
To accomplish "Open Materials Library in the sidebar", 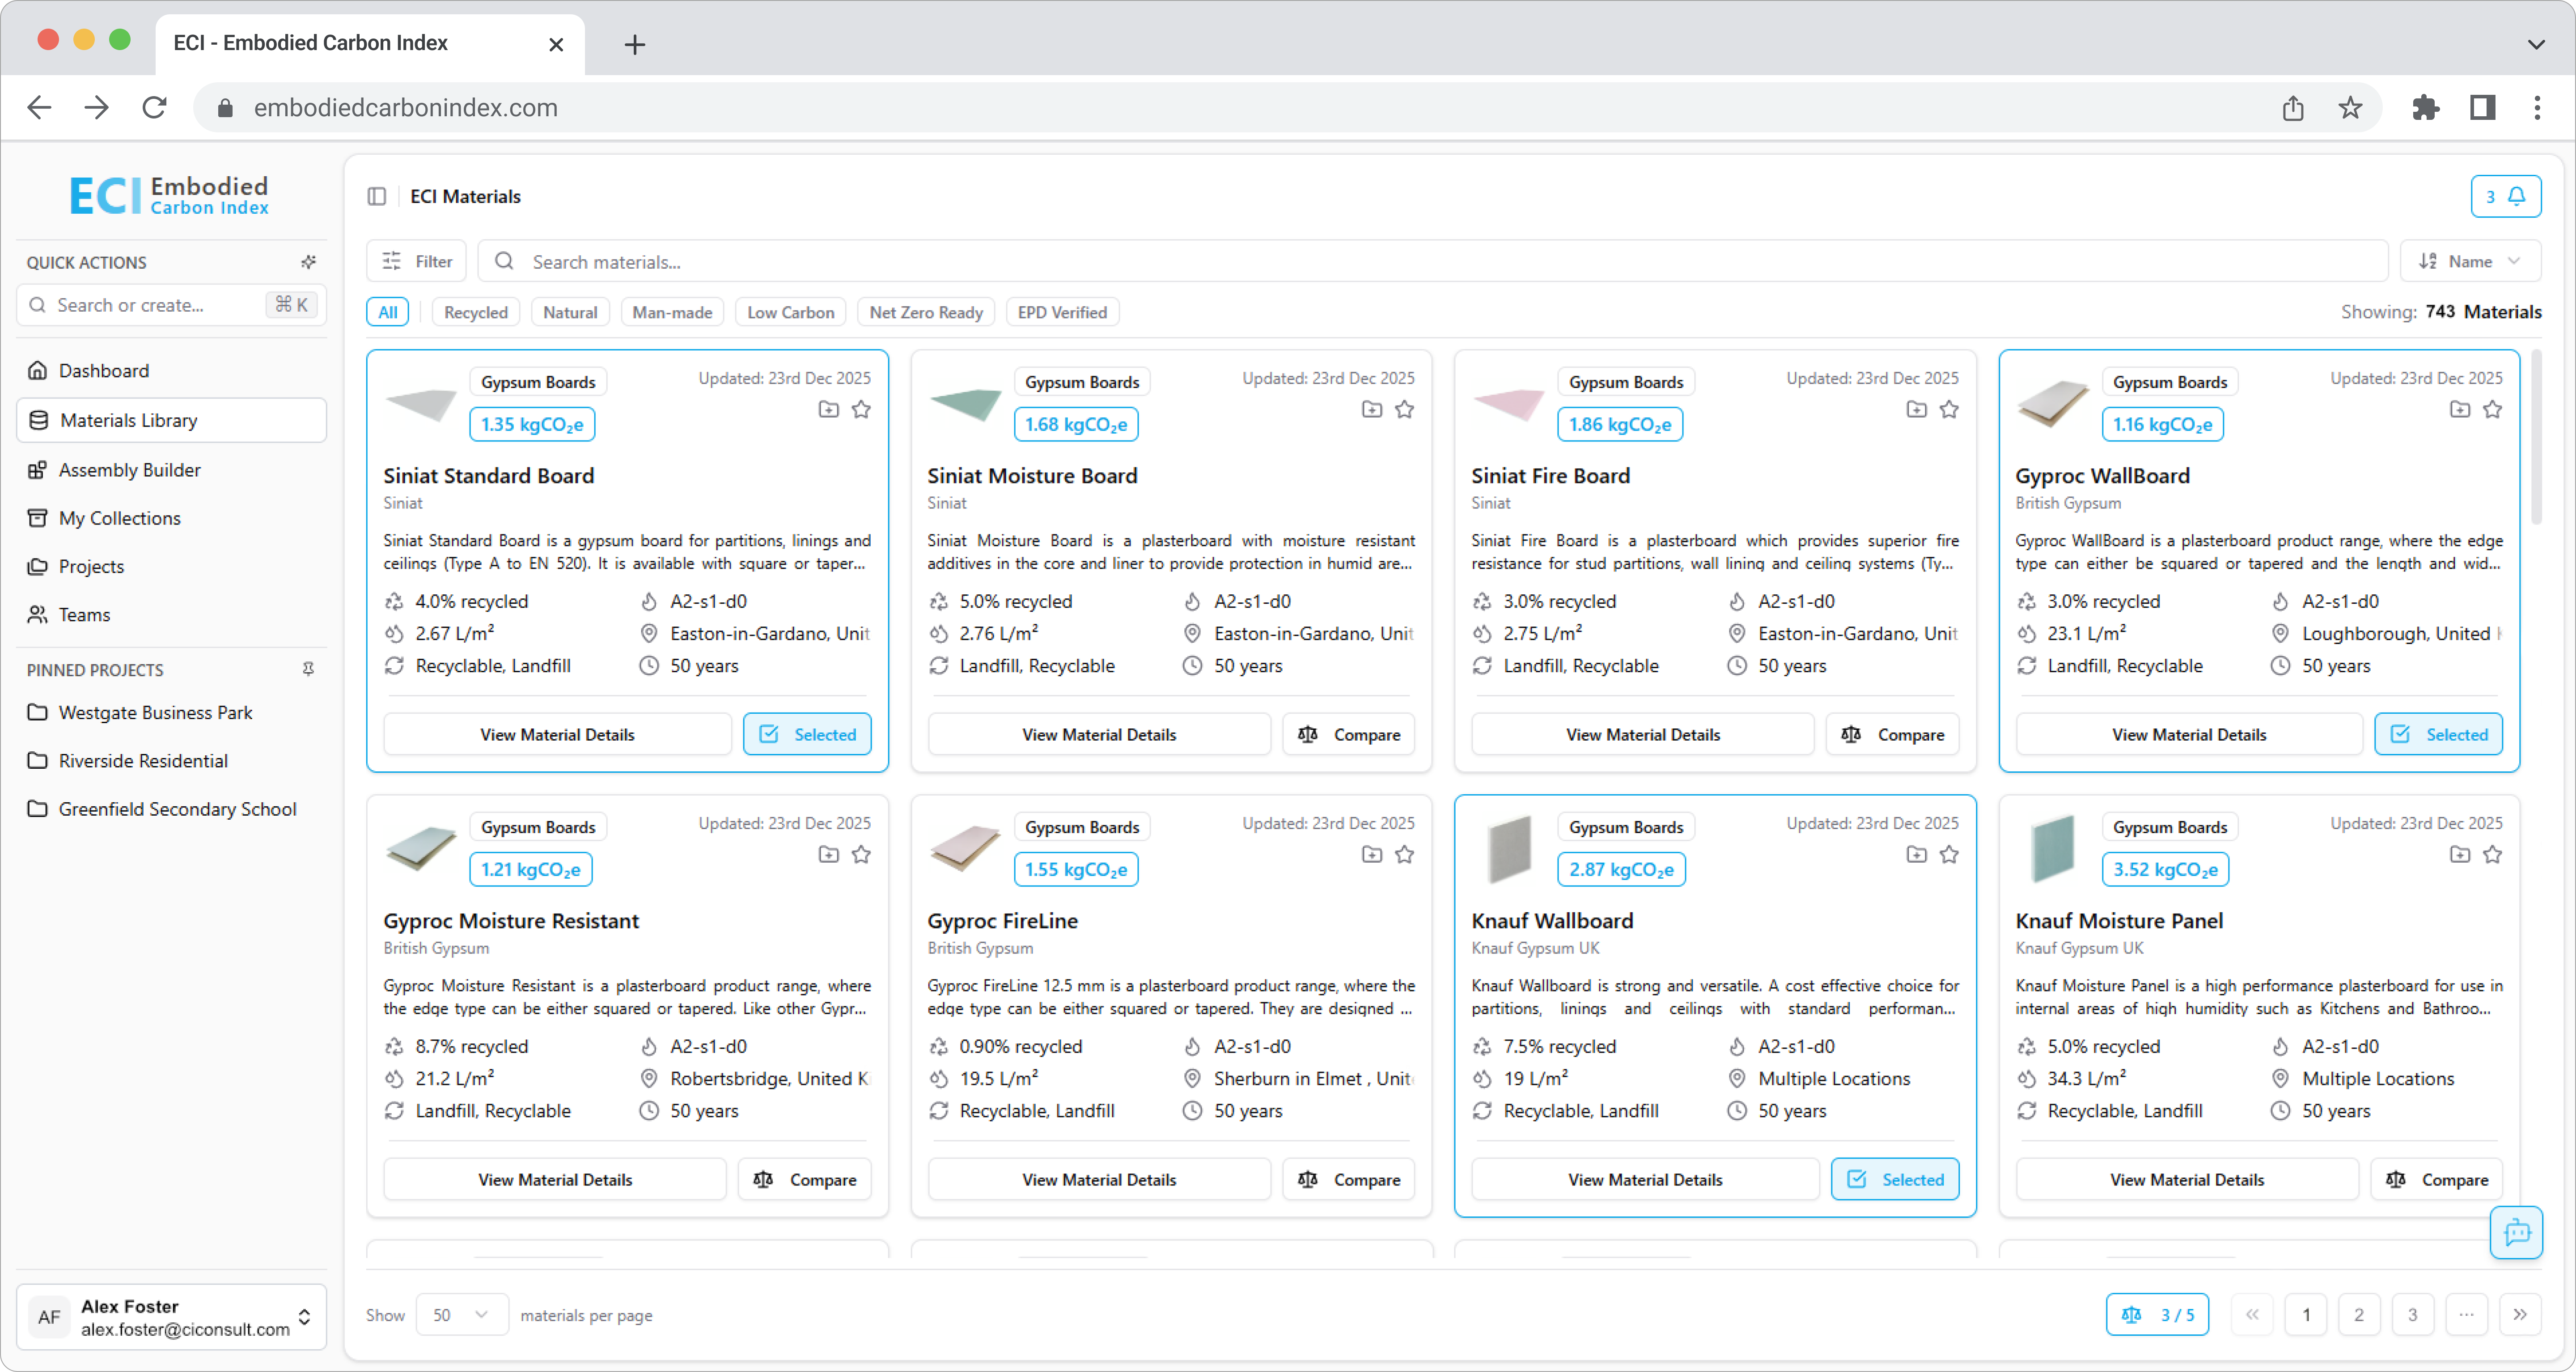I will click(x=171, y=420).
